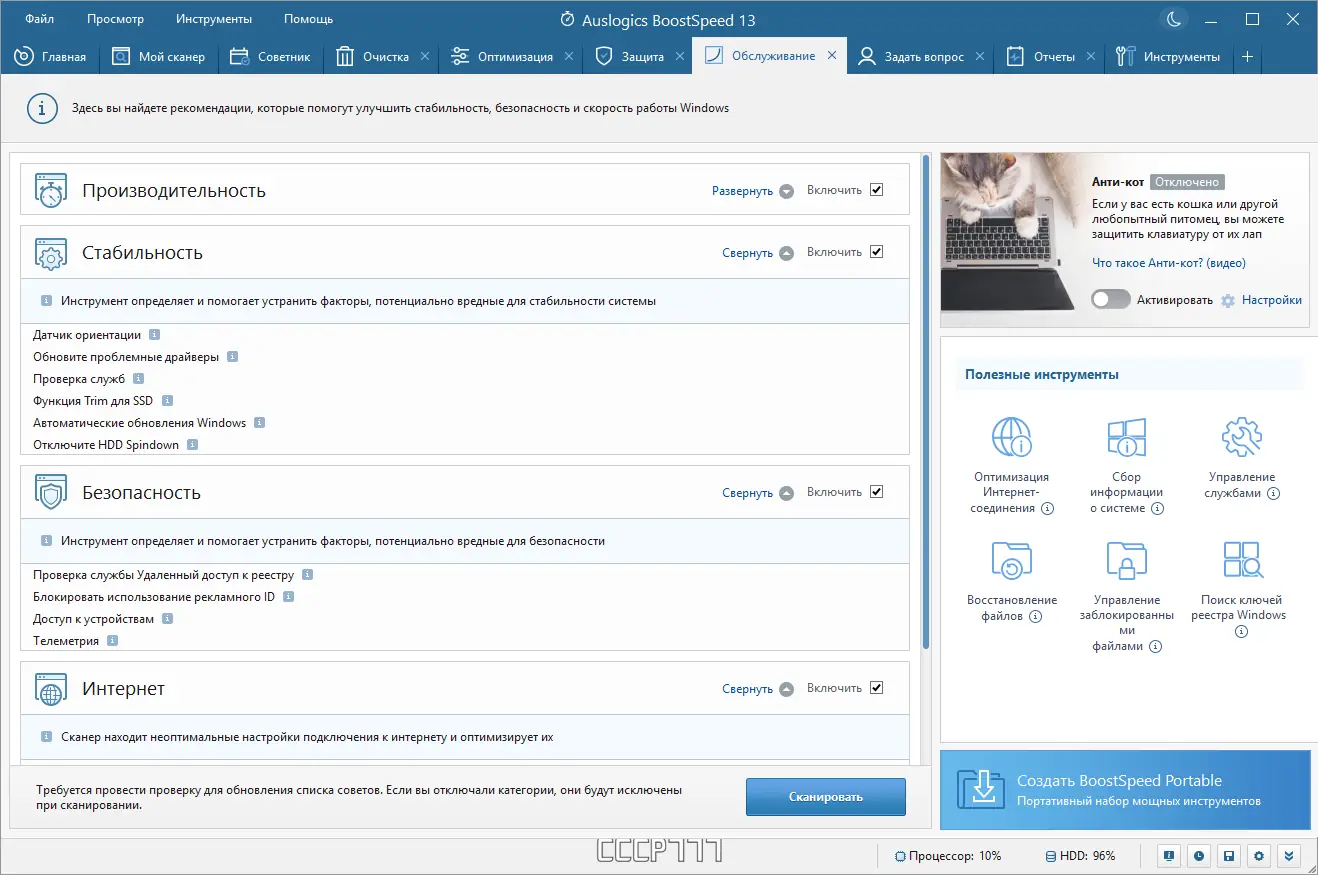Click the HDD: 96% status indicator

click(x=1080, y=856)
